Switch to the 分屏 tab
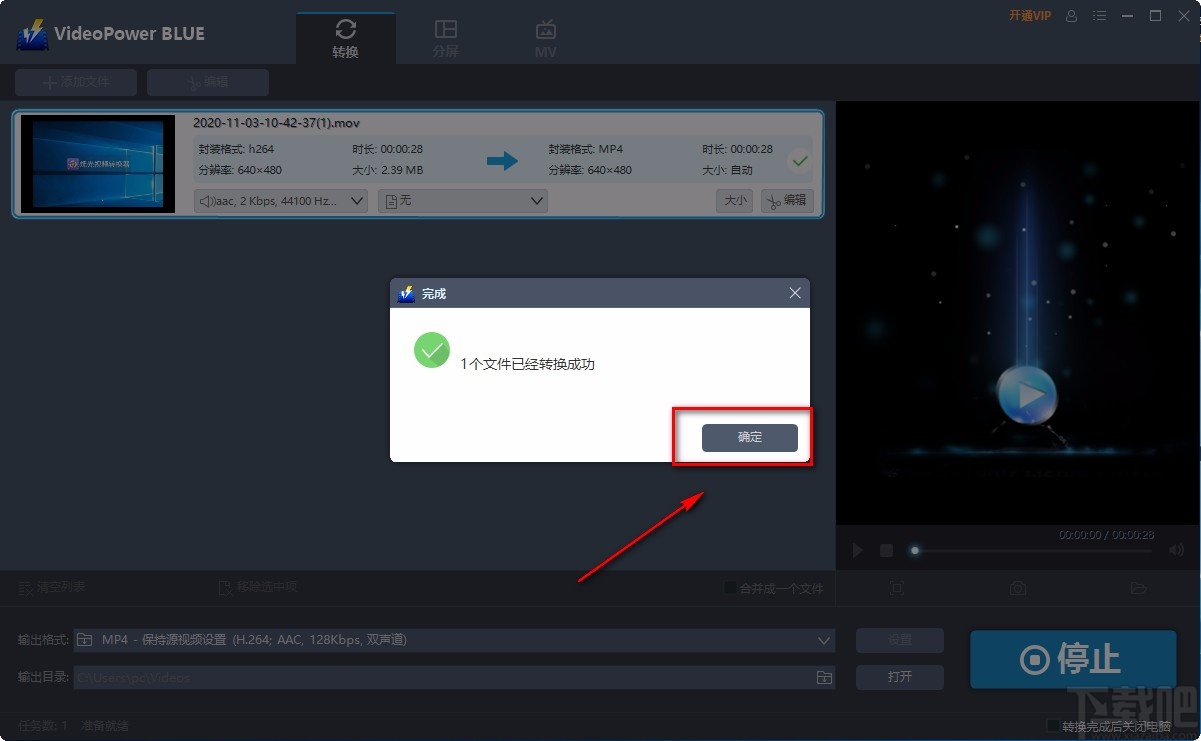 pyautogui.click(x=446, y=37)
